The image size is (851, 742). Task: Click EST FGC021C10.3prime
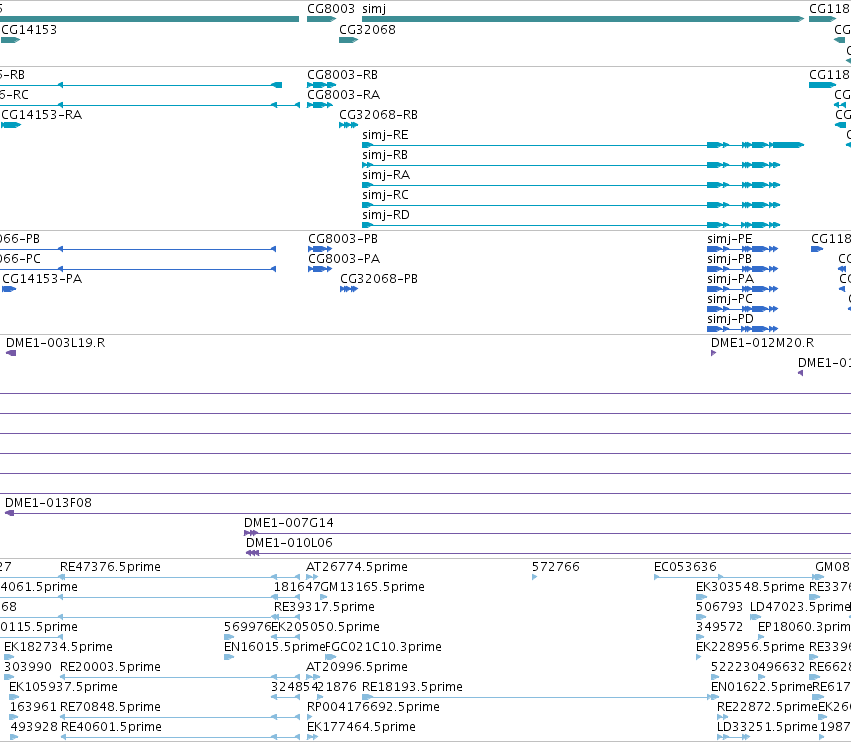[x=383, y=648]
